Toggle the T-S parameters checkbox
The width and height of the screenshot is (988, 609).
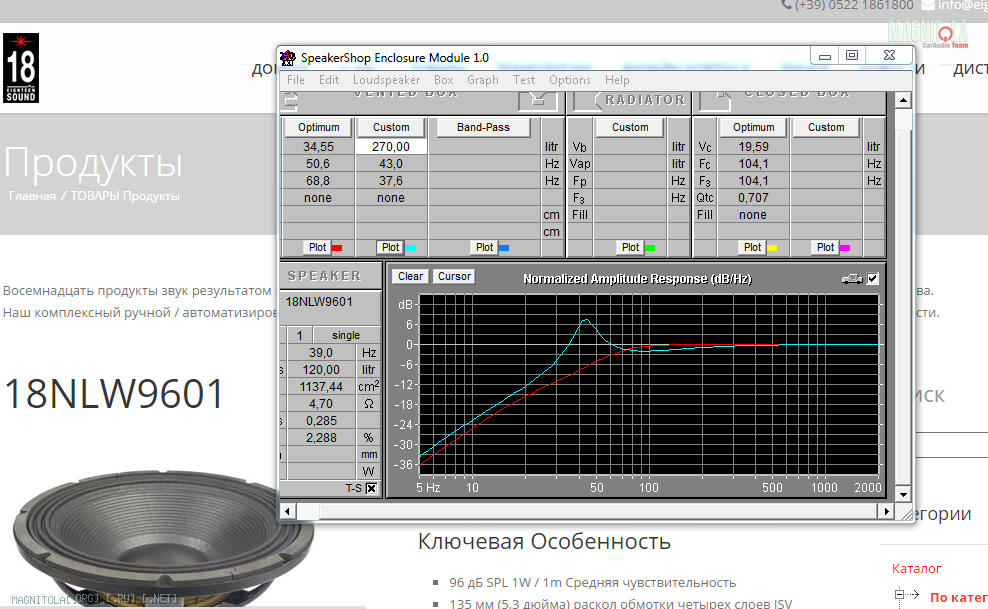[x=372, y=488]
